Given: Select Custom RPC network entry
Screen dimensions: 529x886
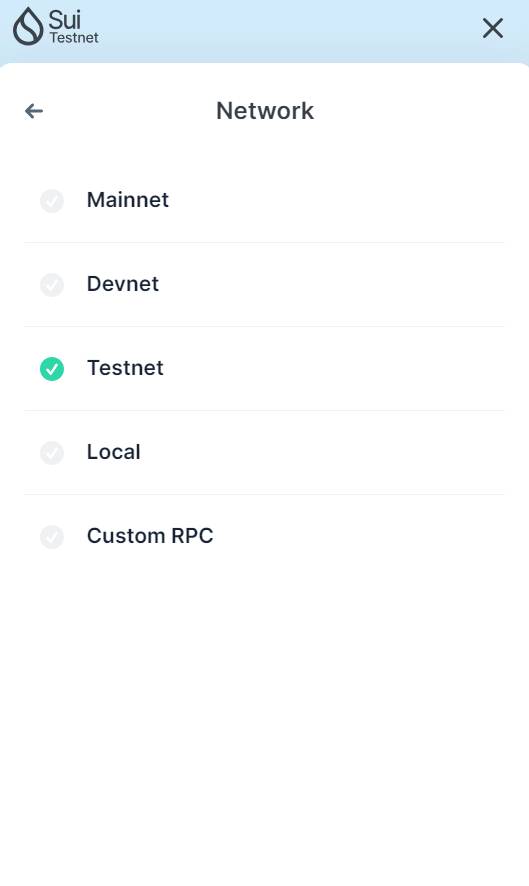Looking at the screenshot, I should click(x=264, y=537).
